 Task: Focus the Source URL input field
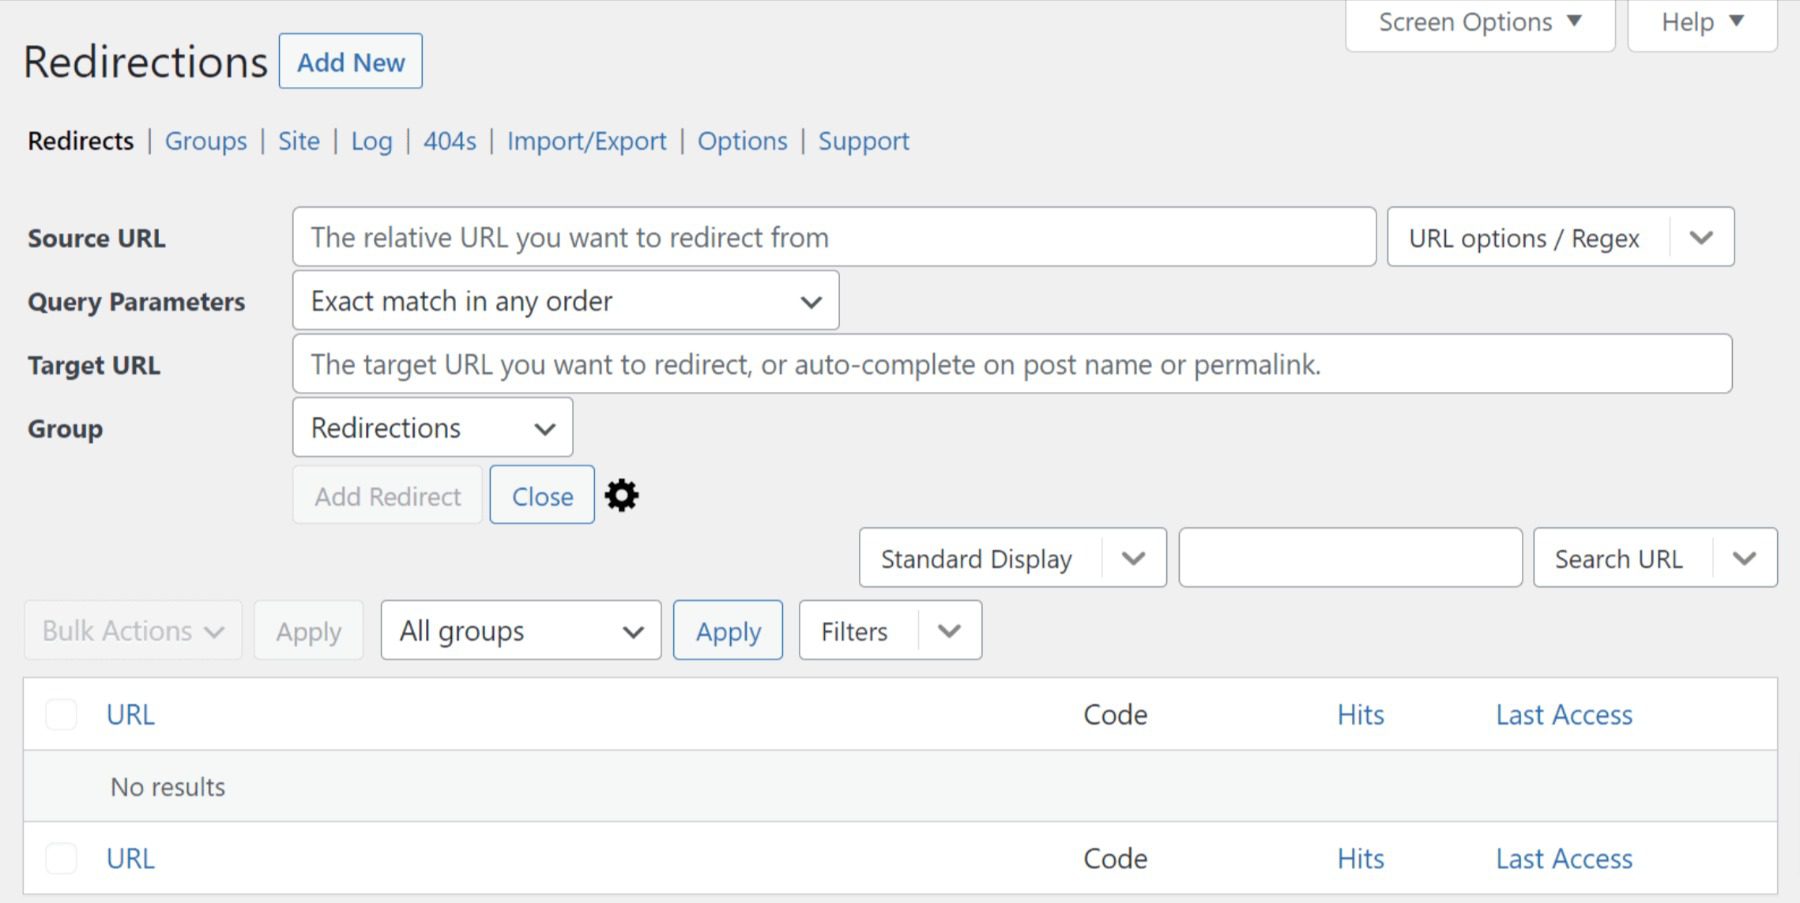pyautogui.click(x=833, y=238)
